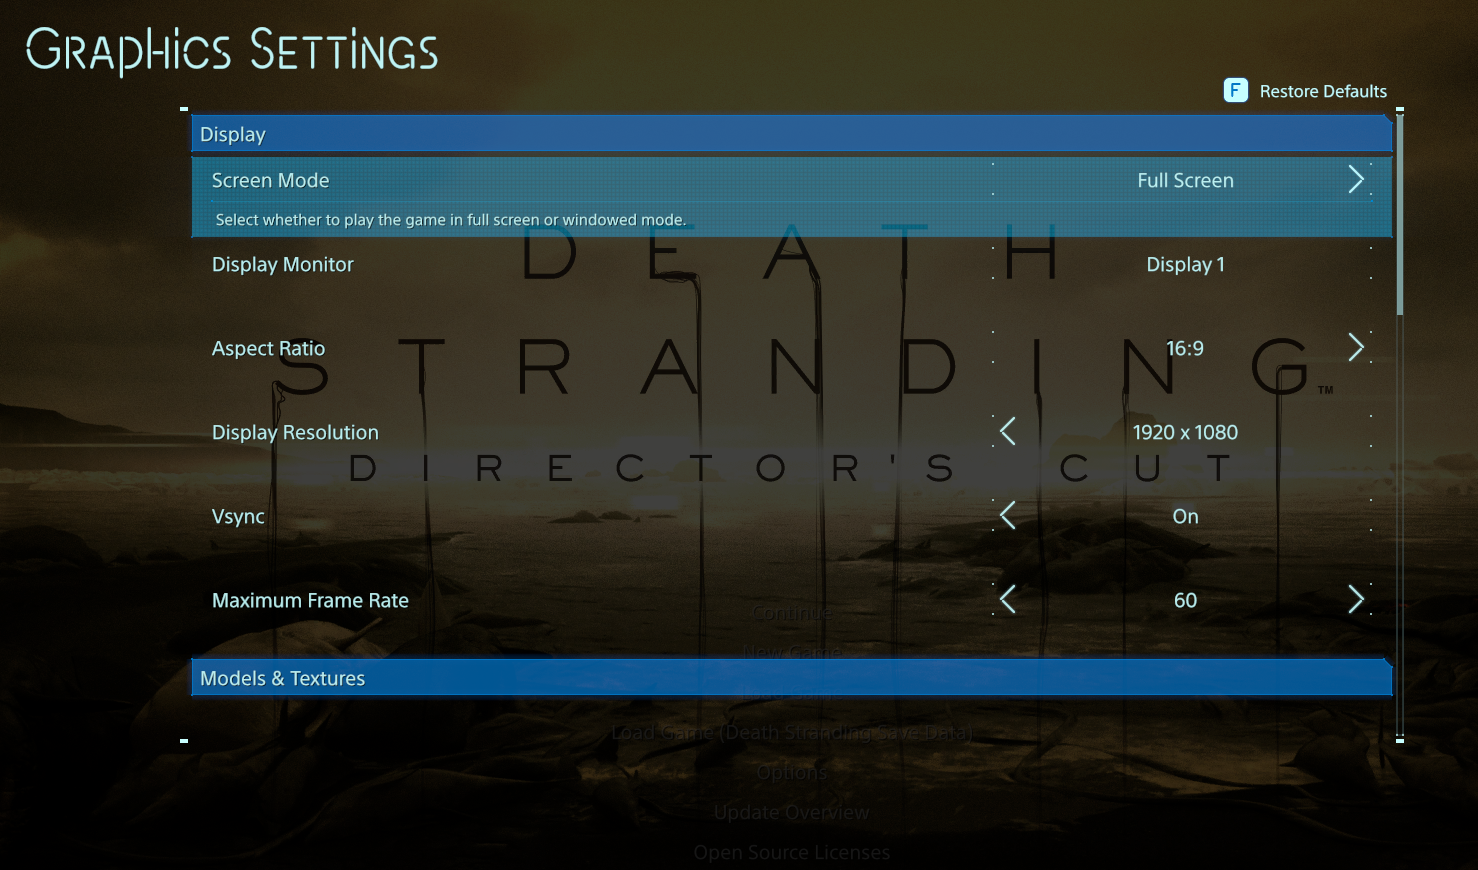Click the F key Restore Defaults icon
1478x870 pixels.
[x=1236, y=91]
